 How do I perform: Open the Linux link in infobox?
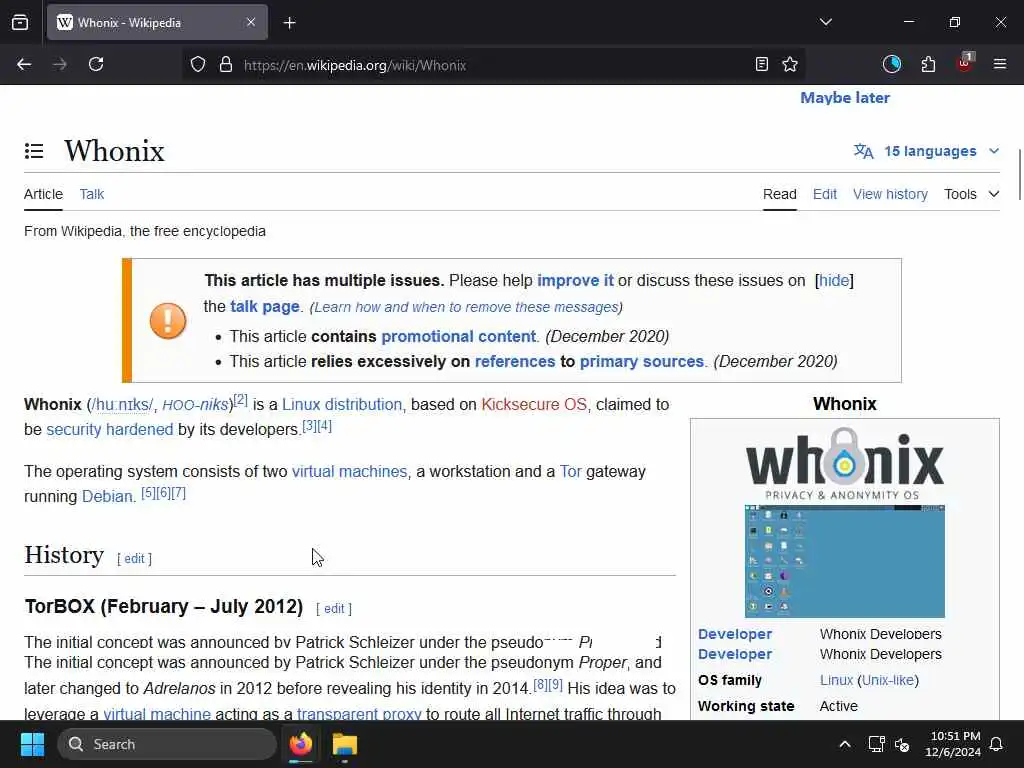(837, 680)
